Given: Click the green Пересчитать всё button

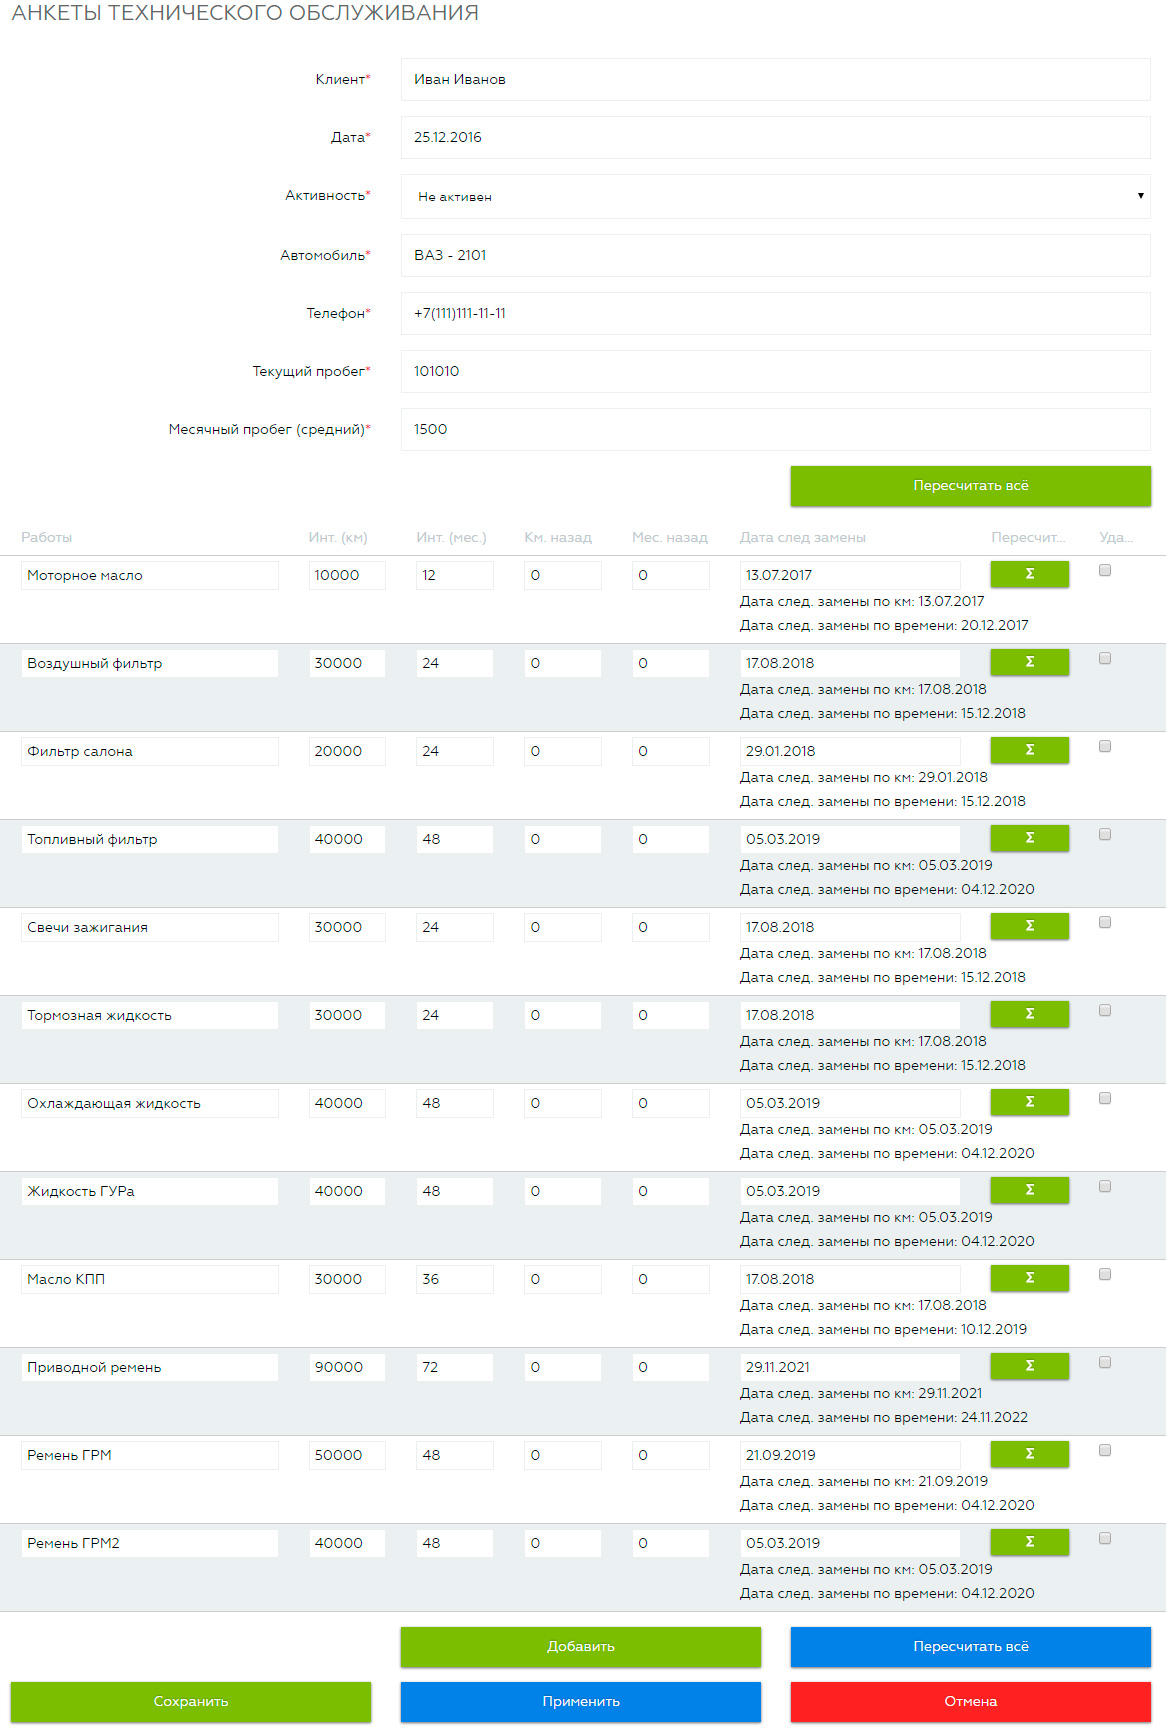Looking at the screenshot, I should (970, 486).
